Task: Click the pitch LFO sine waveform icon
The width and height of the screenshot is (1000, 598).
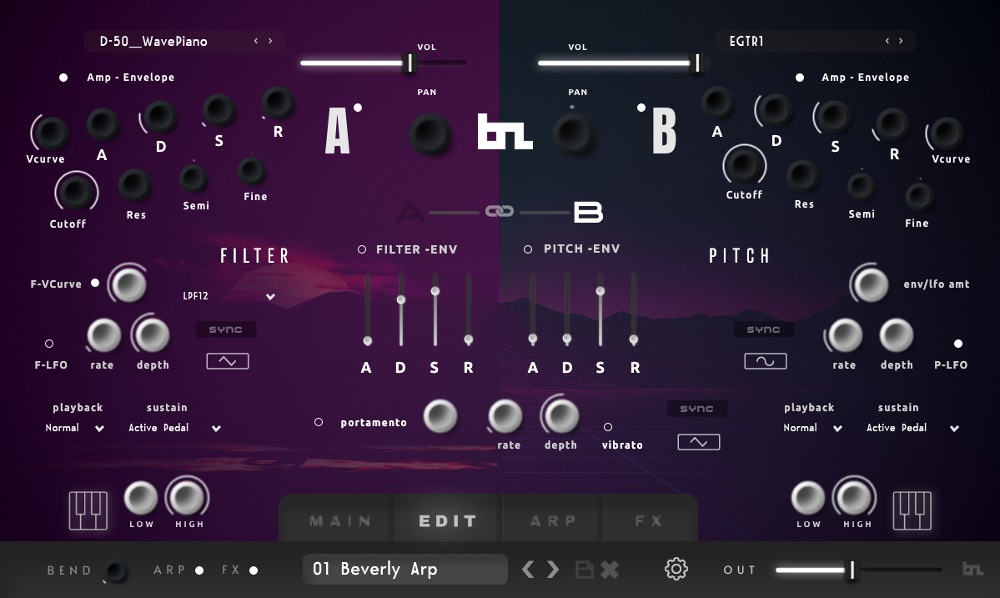Action: click(765, 361)
